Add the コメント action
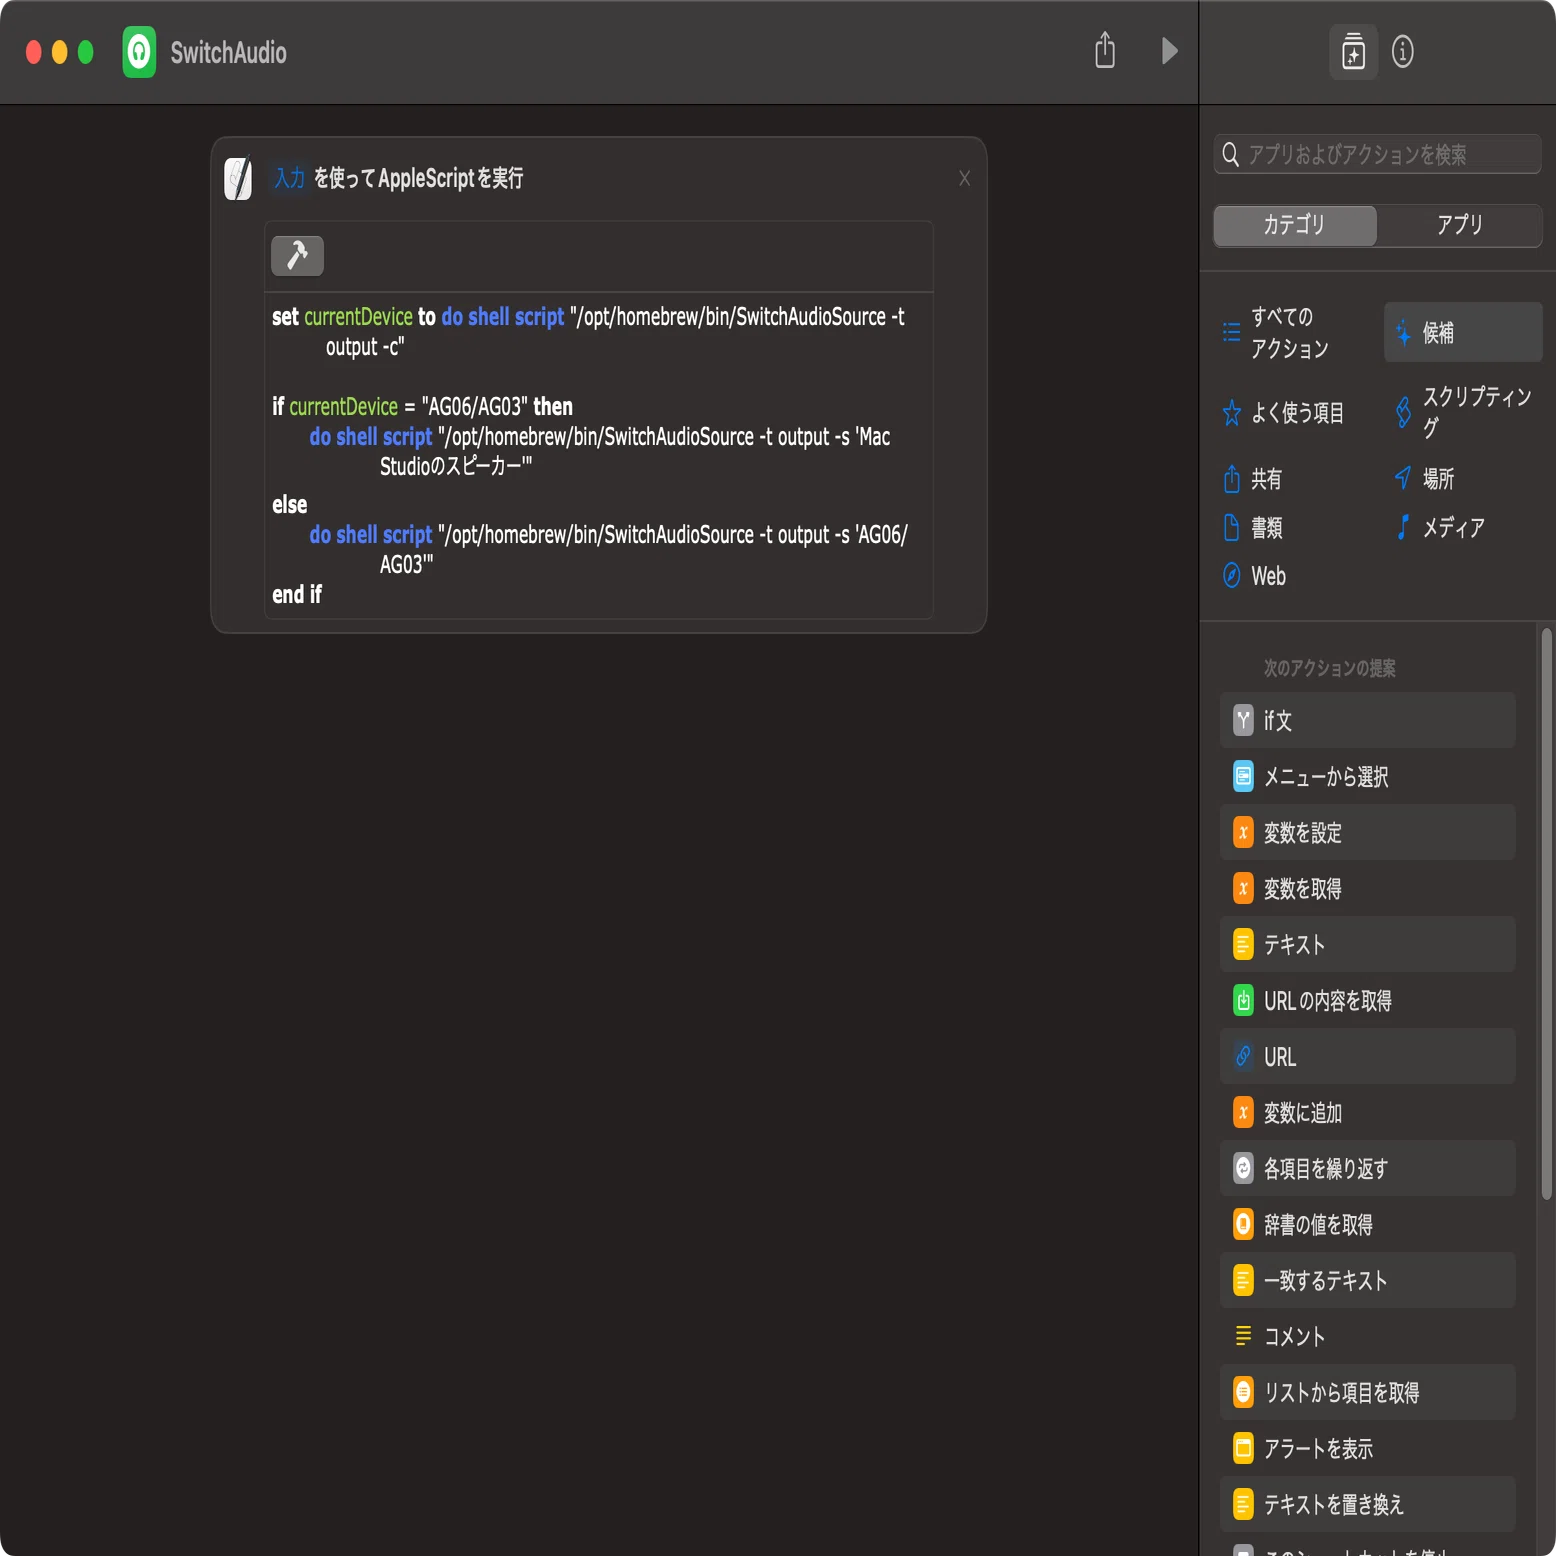Viewport: 1556px width, 1556px height. click(1367, 1336)
